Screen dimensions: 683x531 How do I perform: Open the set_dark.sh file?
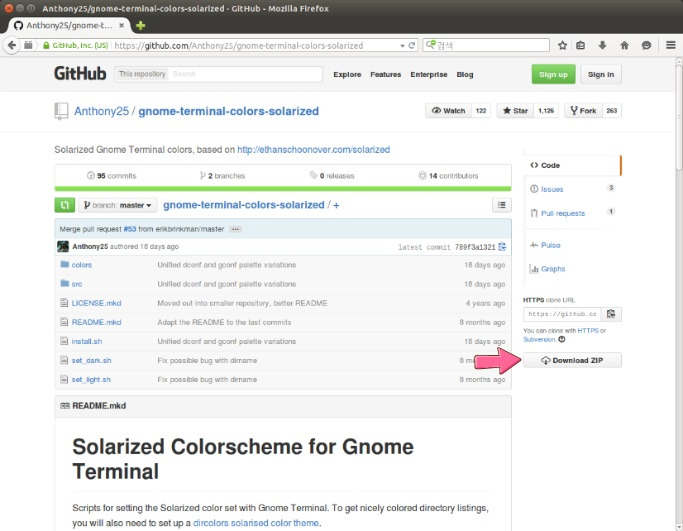coord(91,361)
